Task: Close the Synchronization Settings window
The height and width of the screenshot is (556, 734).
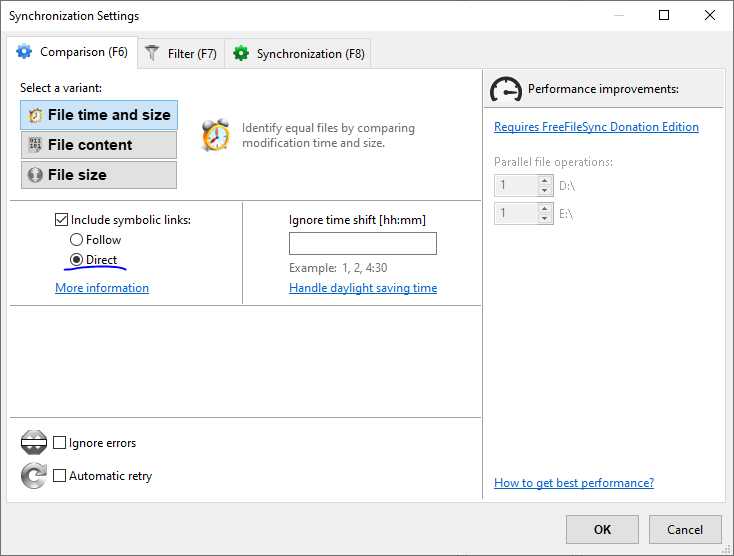Action: pyautogui.click(x=710, y=15)
